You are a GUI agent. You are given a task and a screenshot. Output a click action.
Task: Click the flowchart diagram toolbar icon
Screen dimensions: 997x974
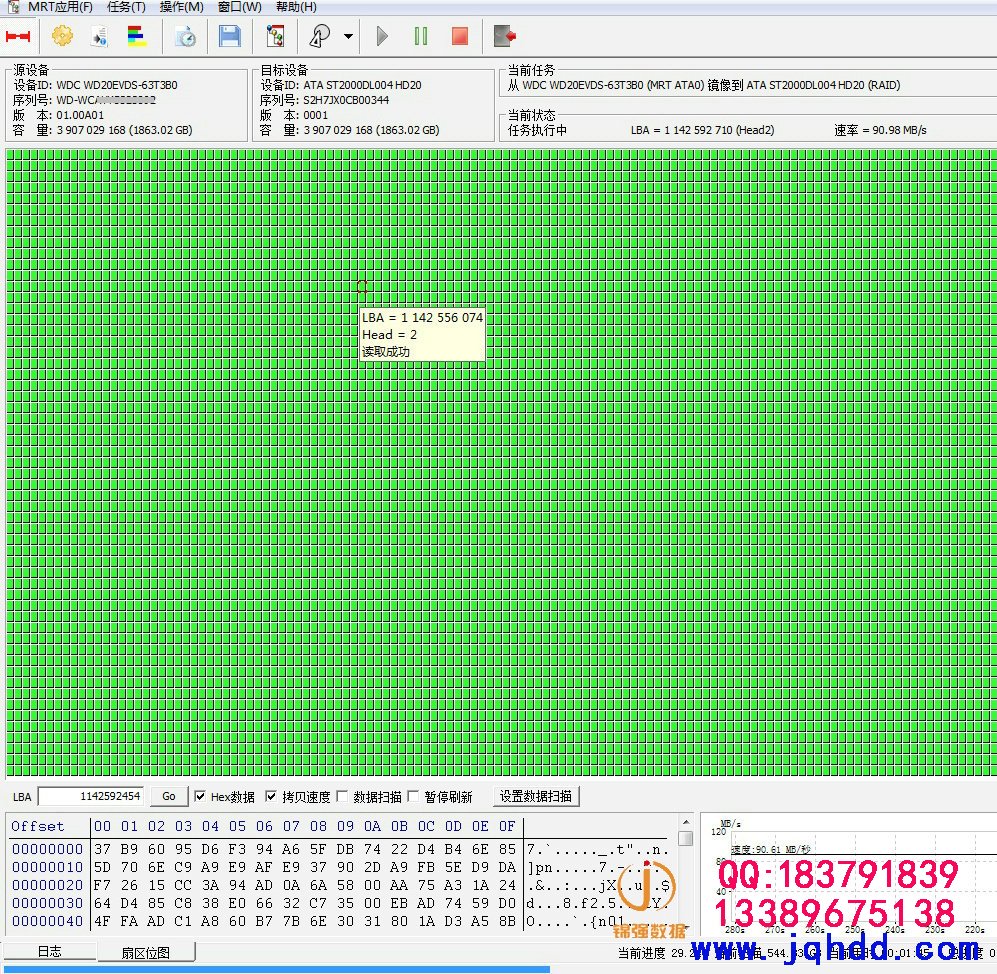[275, 37]
